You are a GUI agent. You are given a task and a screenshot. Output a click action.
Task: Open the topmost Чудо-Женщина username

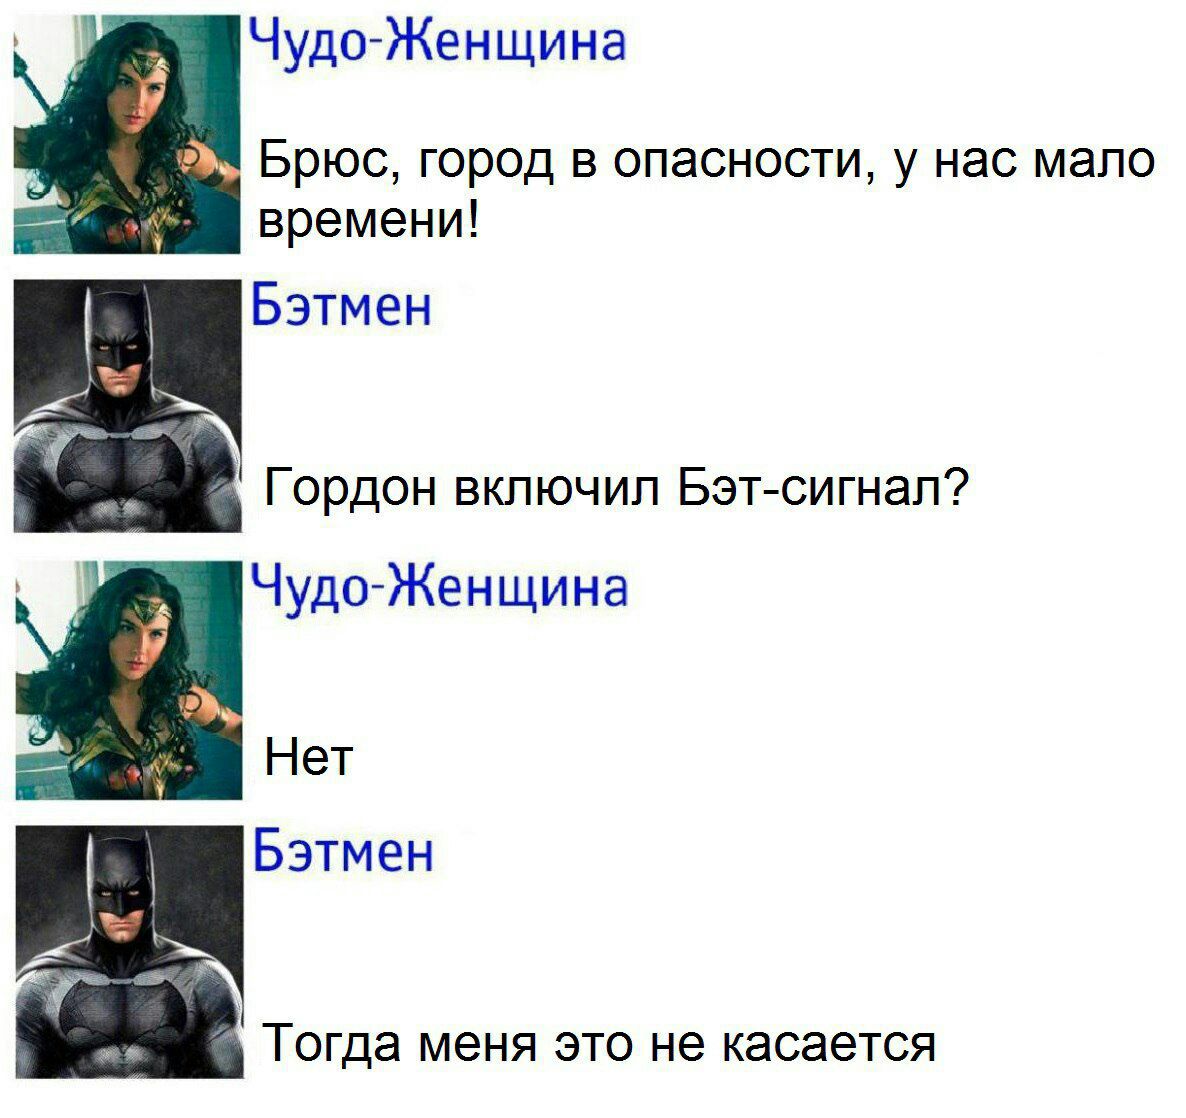click(x=438, y=42)
